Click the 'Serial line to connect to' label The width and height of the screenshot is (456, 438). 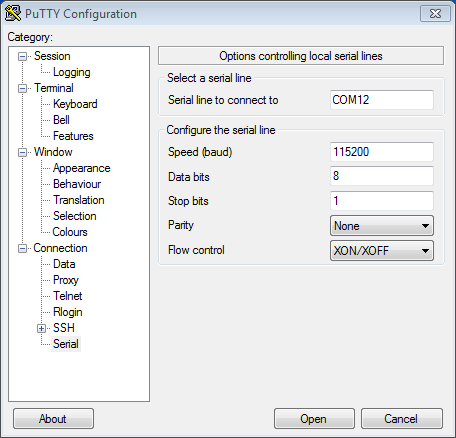click(223, 100)
